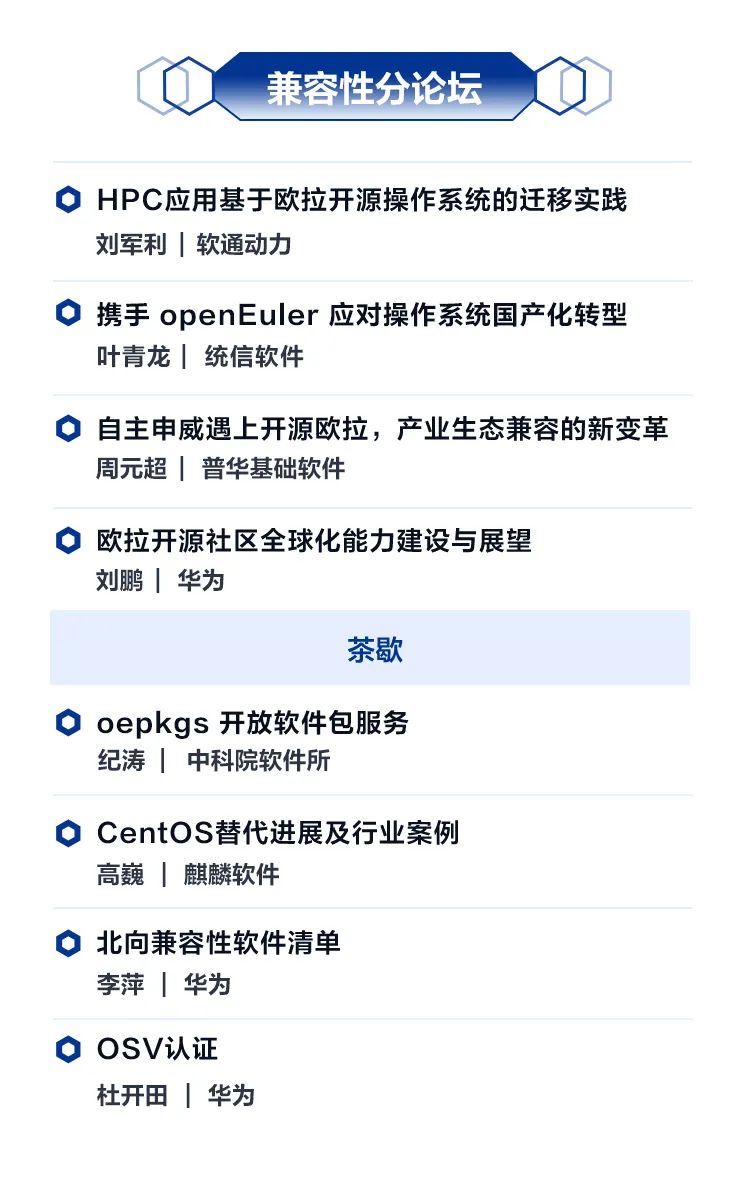Screen dimensions: 750x1186
Task: Click hexagon bullet beside HPC应用 migration talk
Action: point(68,200)
